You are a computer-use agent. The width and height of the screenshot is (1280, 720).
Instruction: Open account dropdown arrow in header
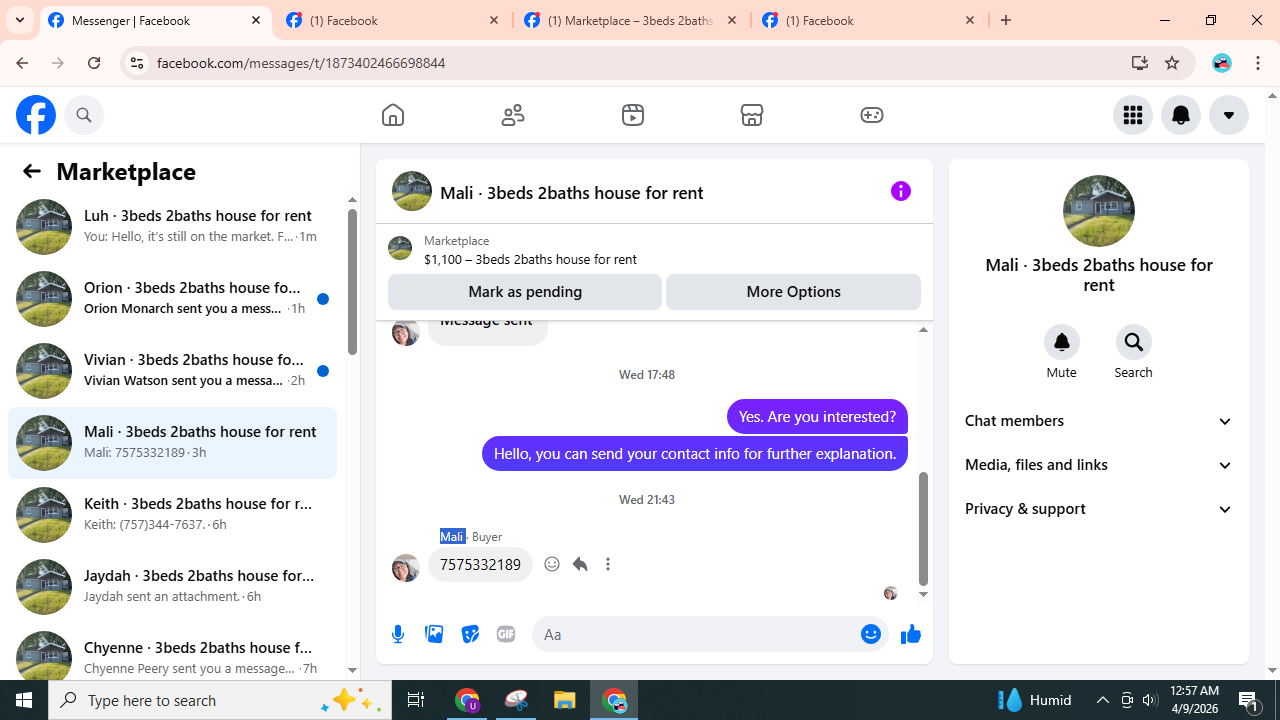1229,115
